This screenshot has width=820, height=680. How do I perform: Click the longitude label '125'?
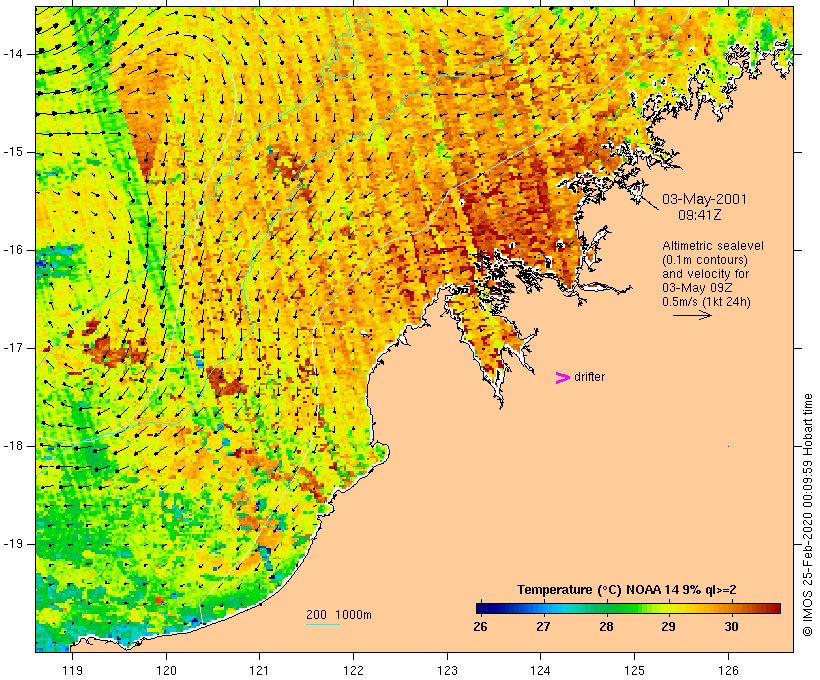tap(634, 670)
